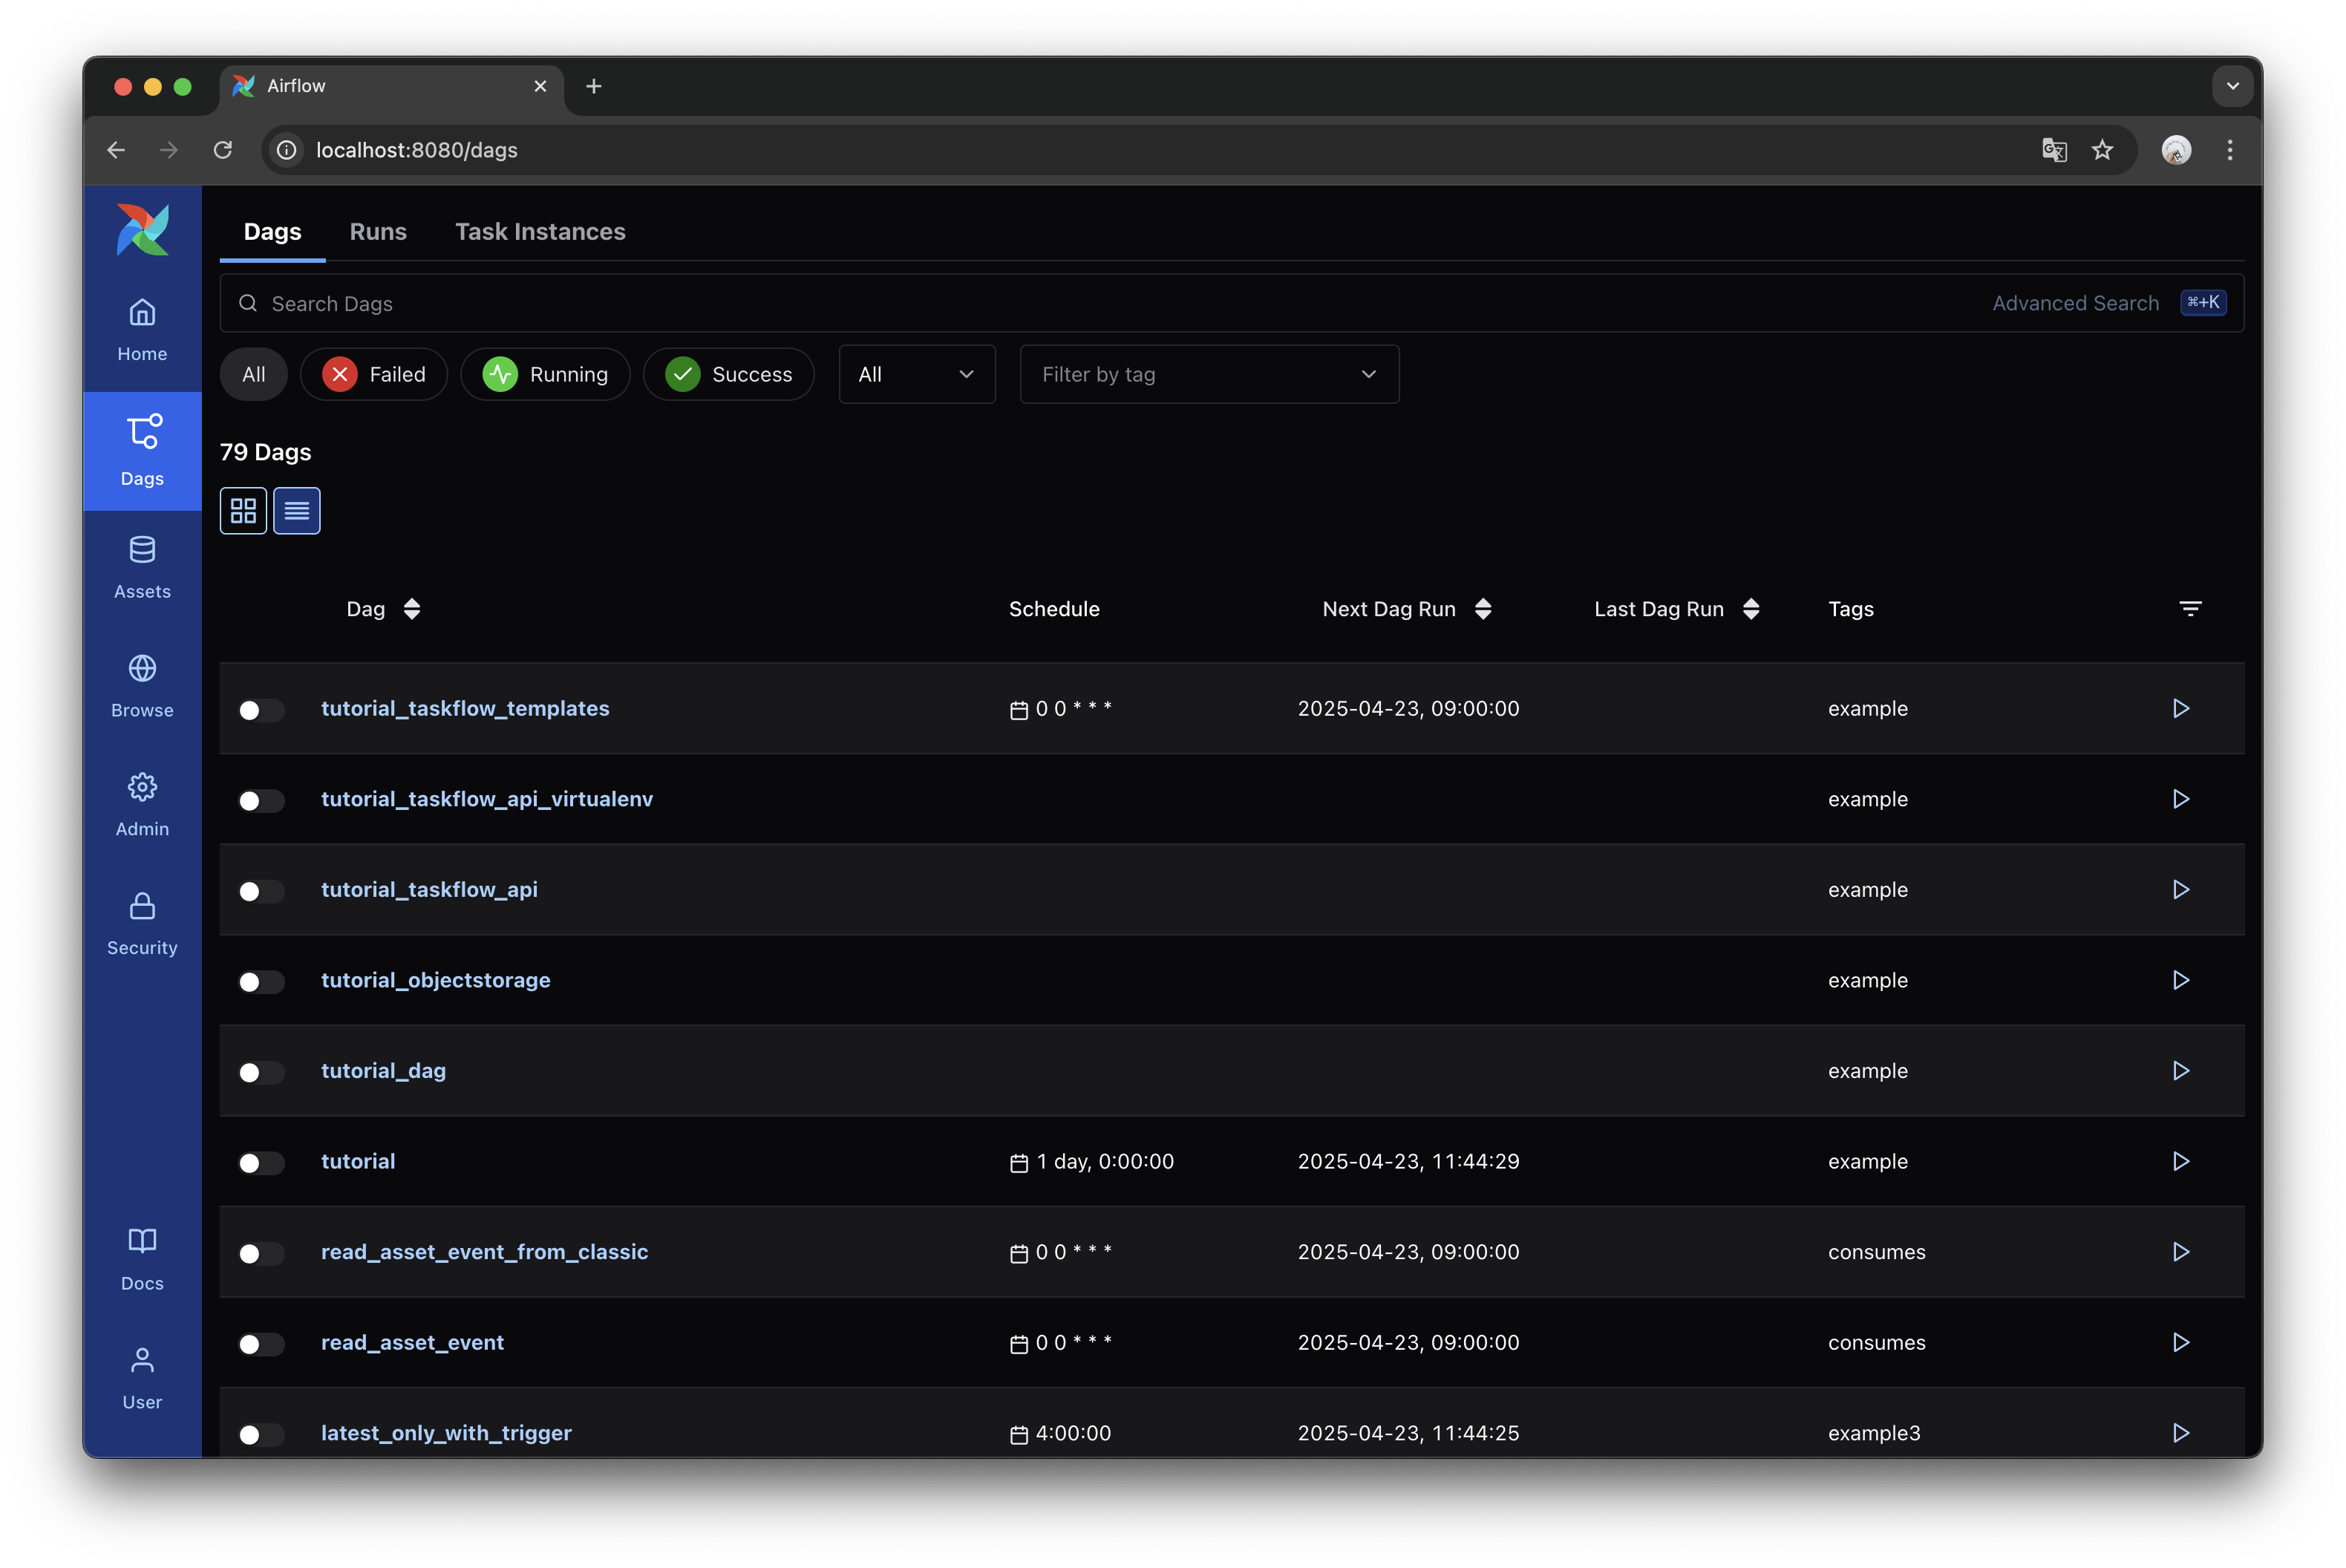The width and height of the screenshot is (2346, 1568).
Task: Unpause the tutorial dag
Action: [261, 1163]
